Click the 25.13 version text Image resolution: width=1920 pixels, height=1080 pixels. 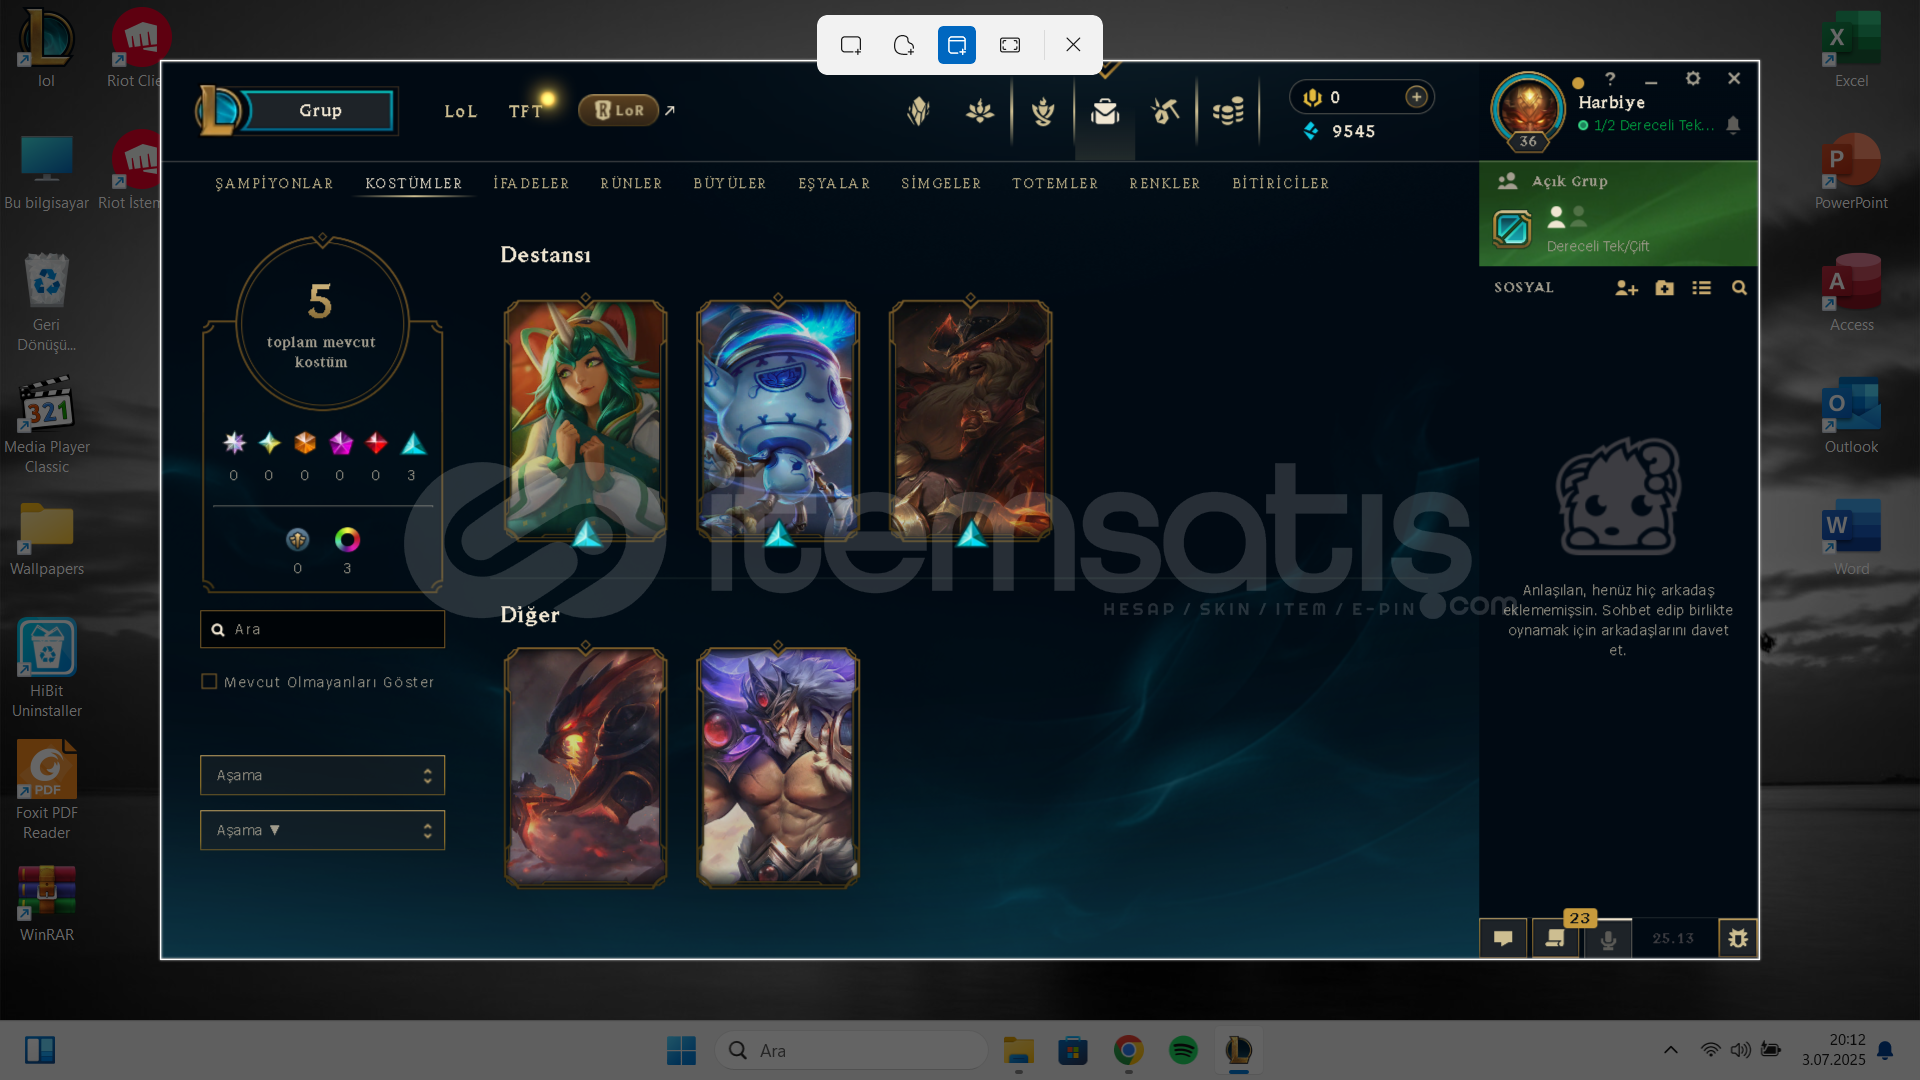1673,938
